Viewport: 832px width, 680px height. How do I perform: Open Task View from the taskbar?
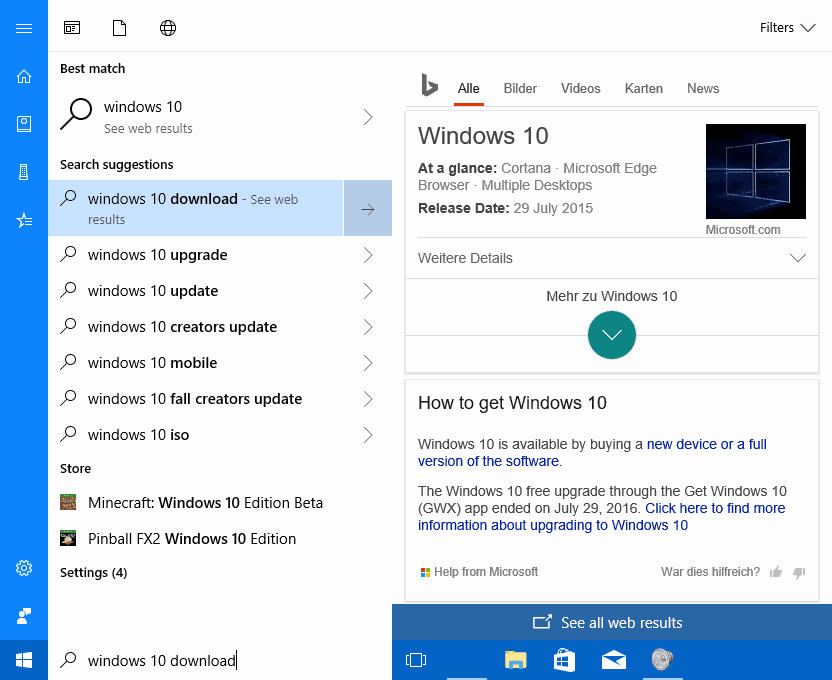(416, 660)
